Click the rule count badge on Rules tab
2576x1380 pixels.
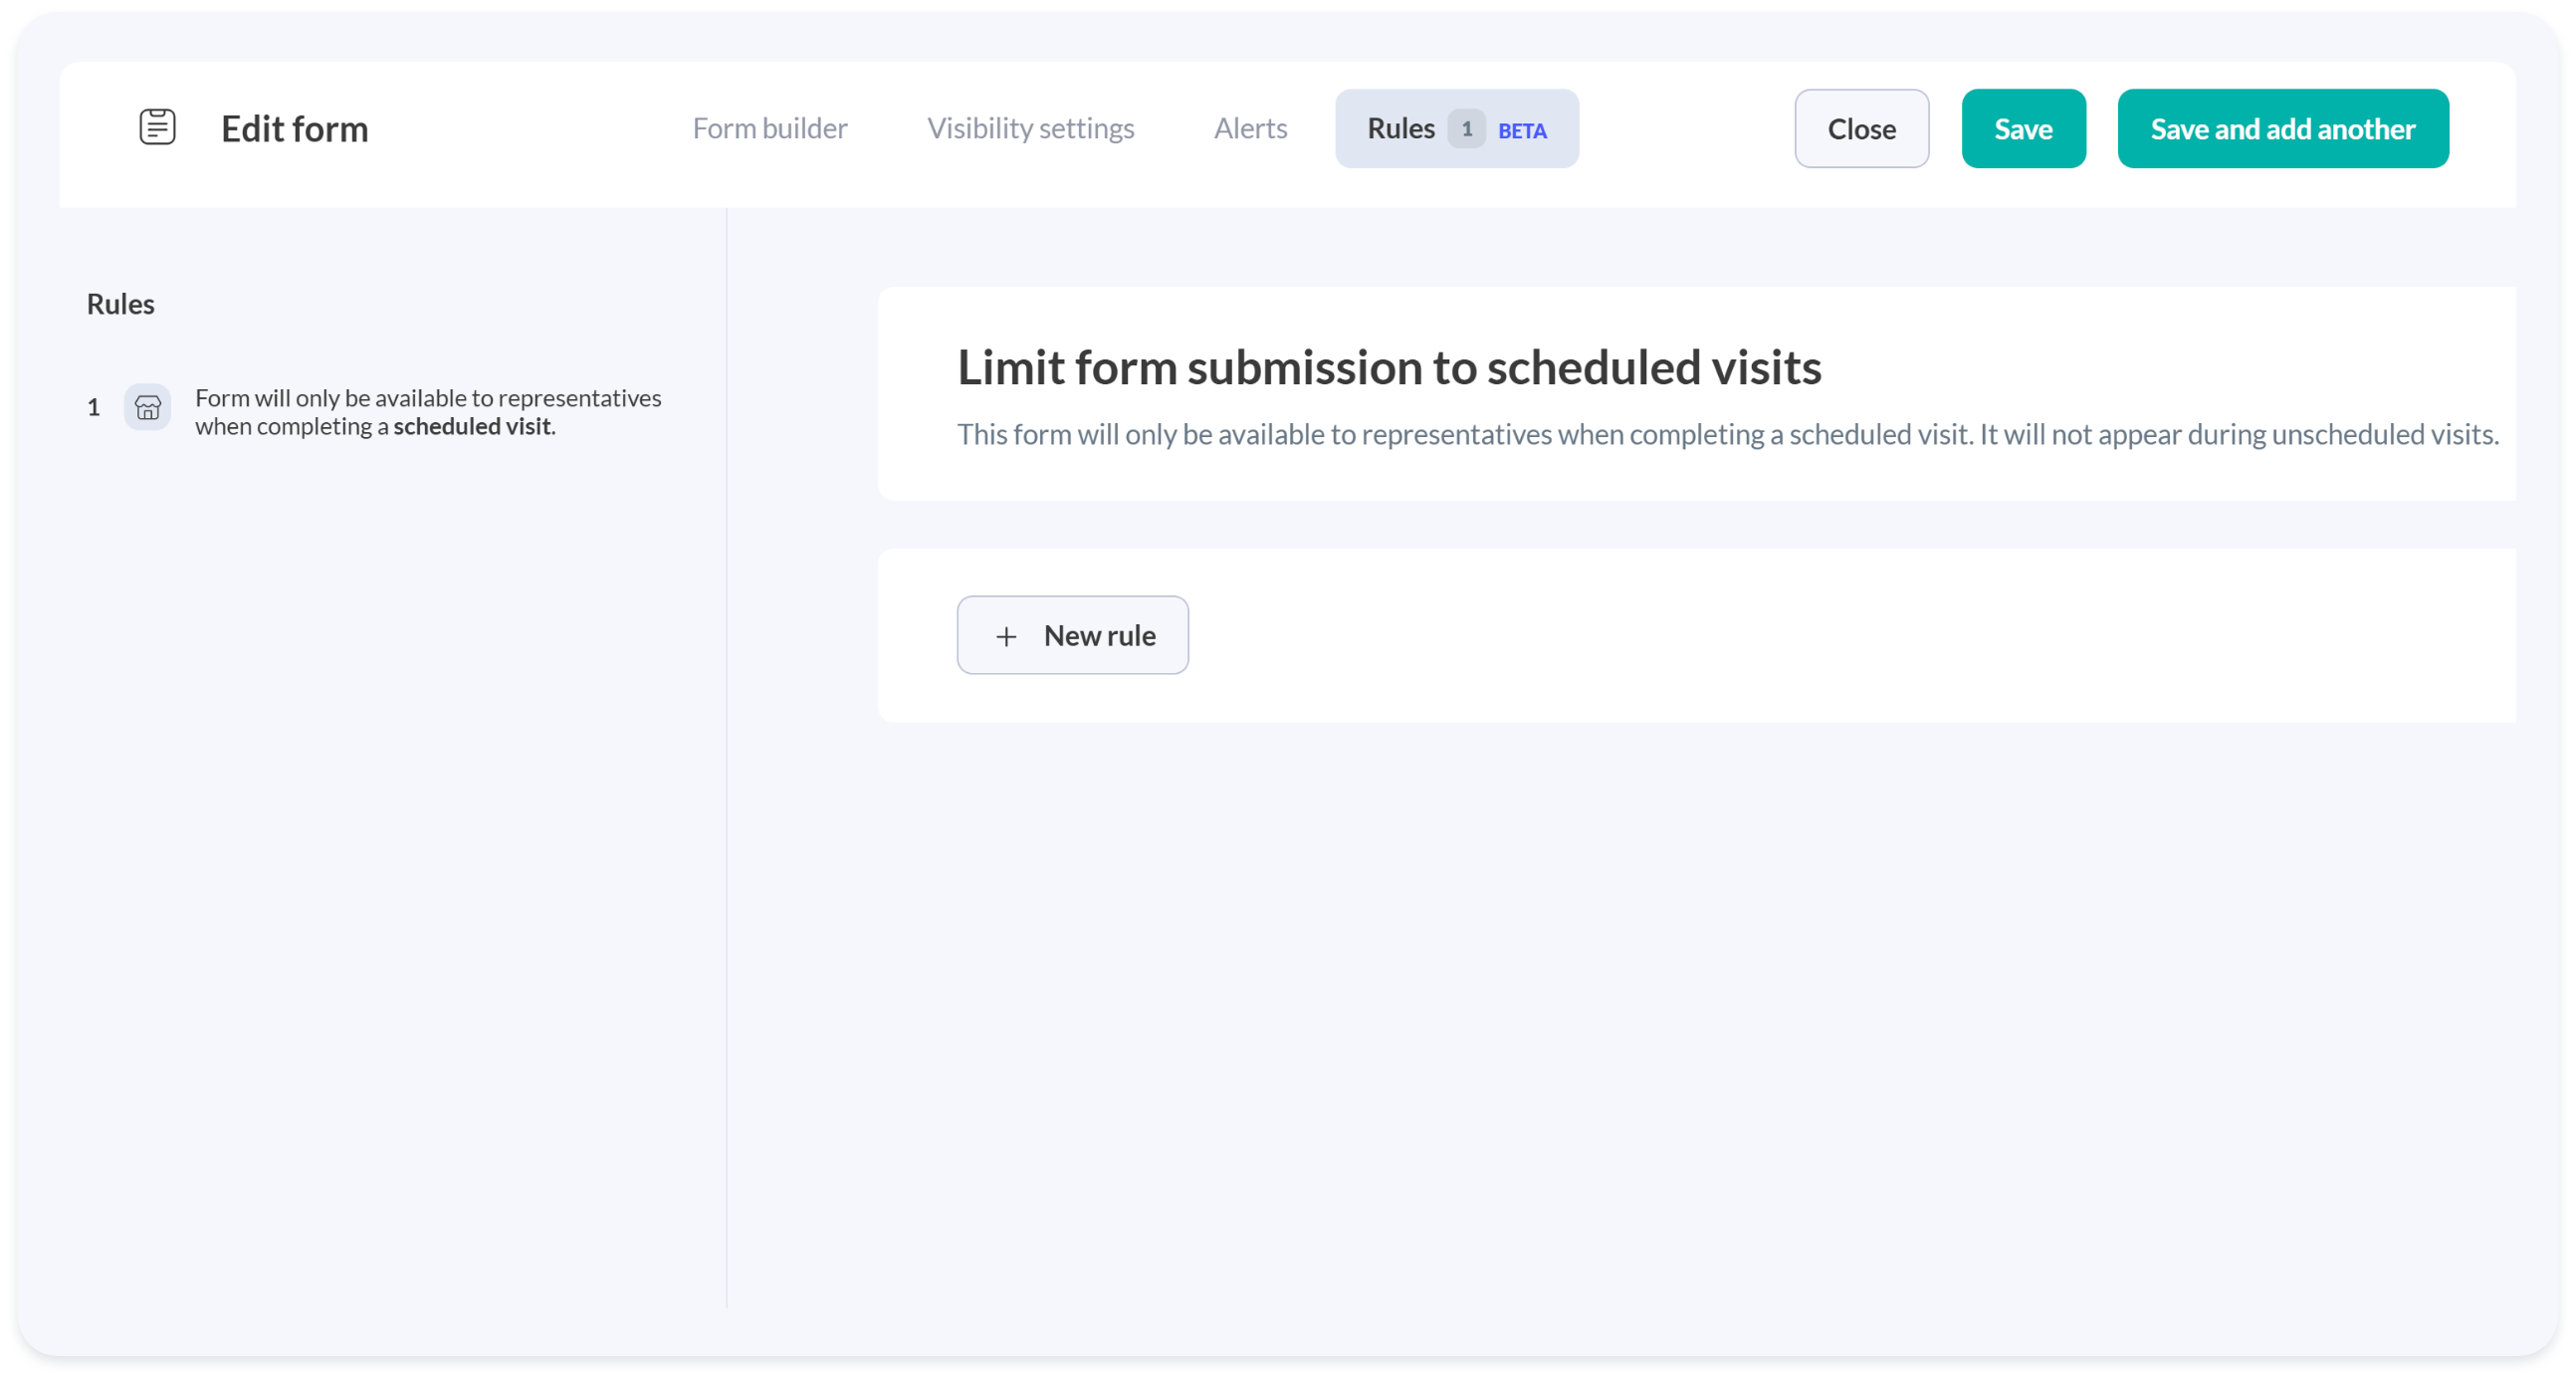[1466, 129]
